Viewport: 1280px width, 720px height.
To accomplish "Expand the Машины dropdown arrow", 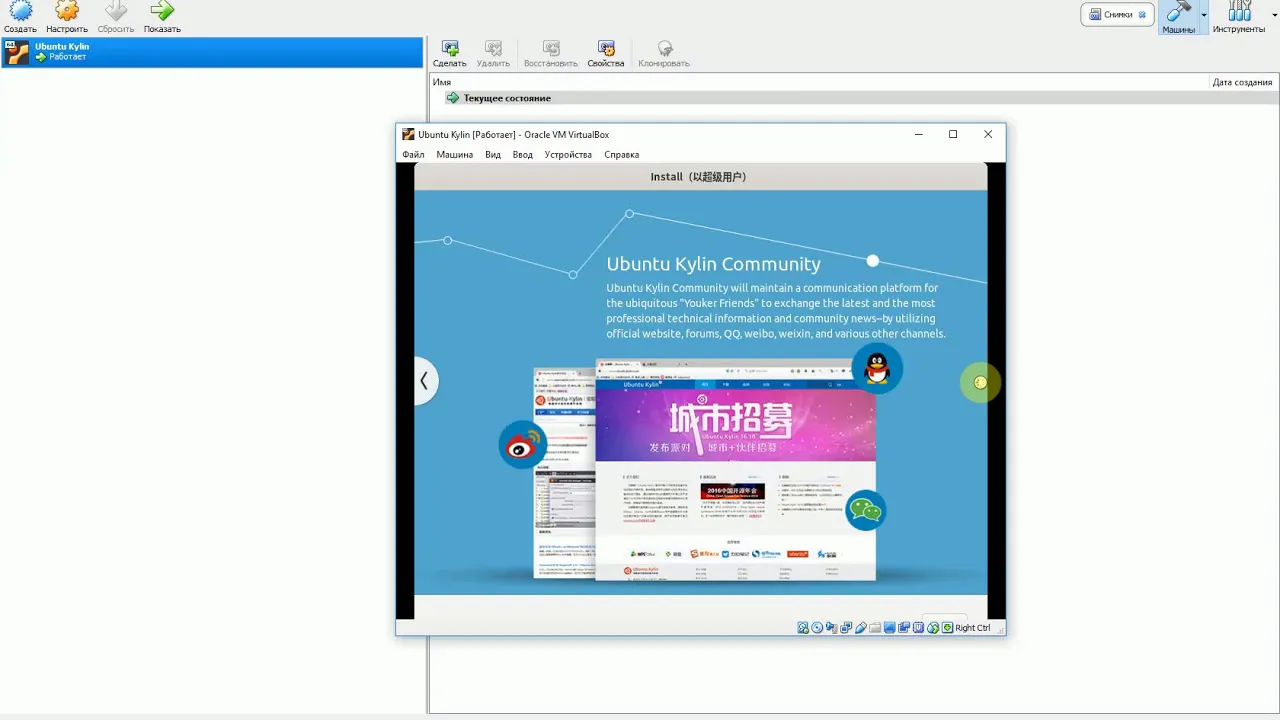I will coord(1204,15).
